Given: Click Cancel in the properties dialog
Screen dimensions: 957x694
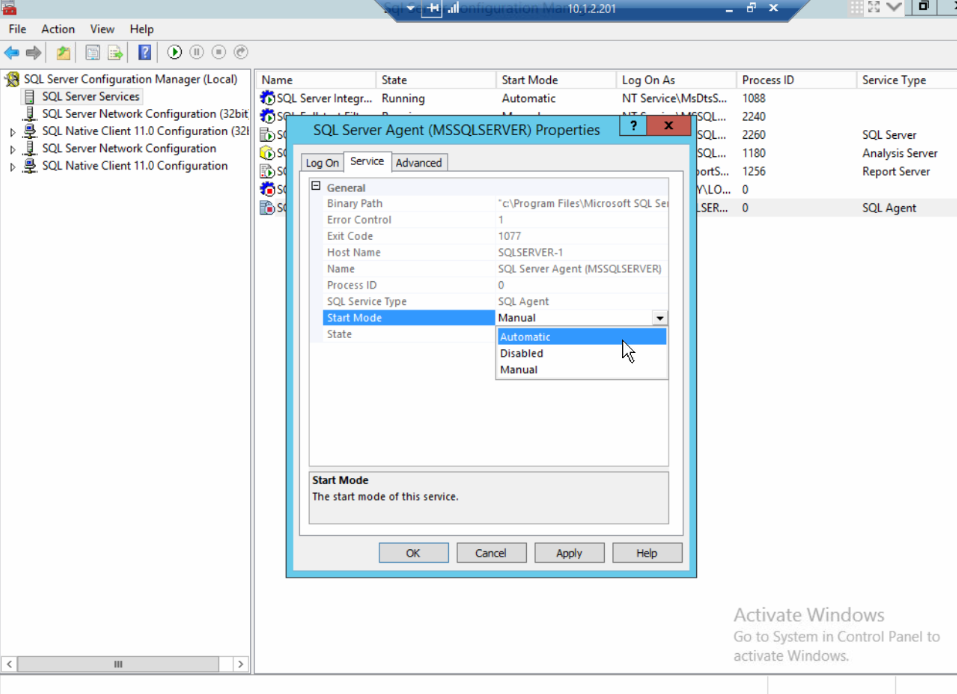Looking at the screenshot, I should pos(491,553).
